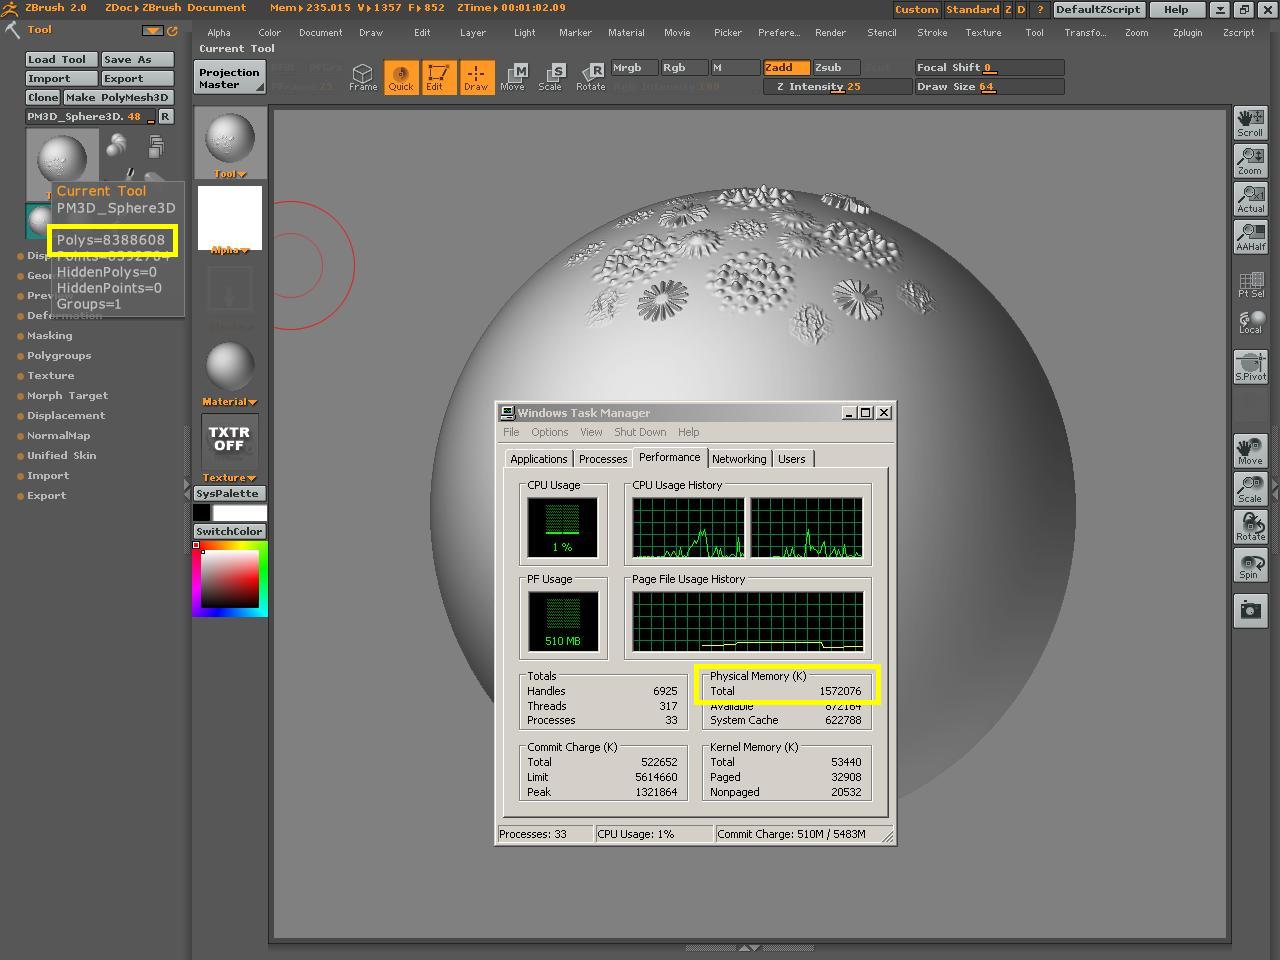Click the SysPalette button
The width and height of the screenshot is (1280, 960).
pyautogui.click(x=228, y=494)
